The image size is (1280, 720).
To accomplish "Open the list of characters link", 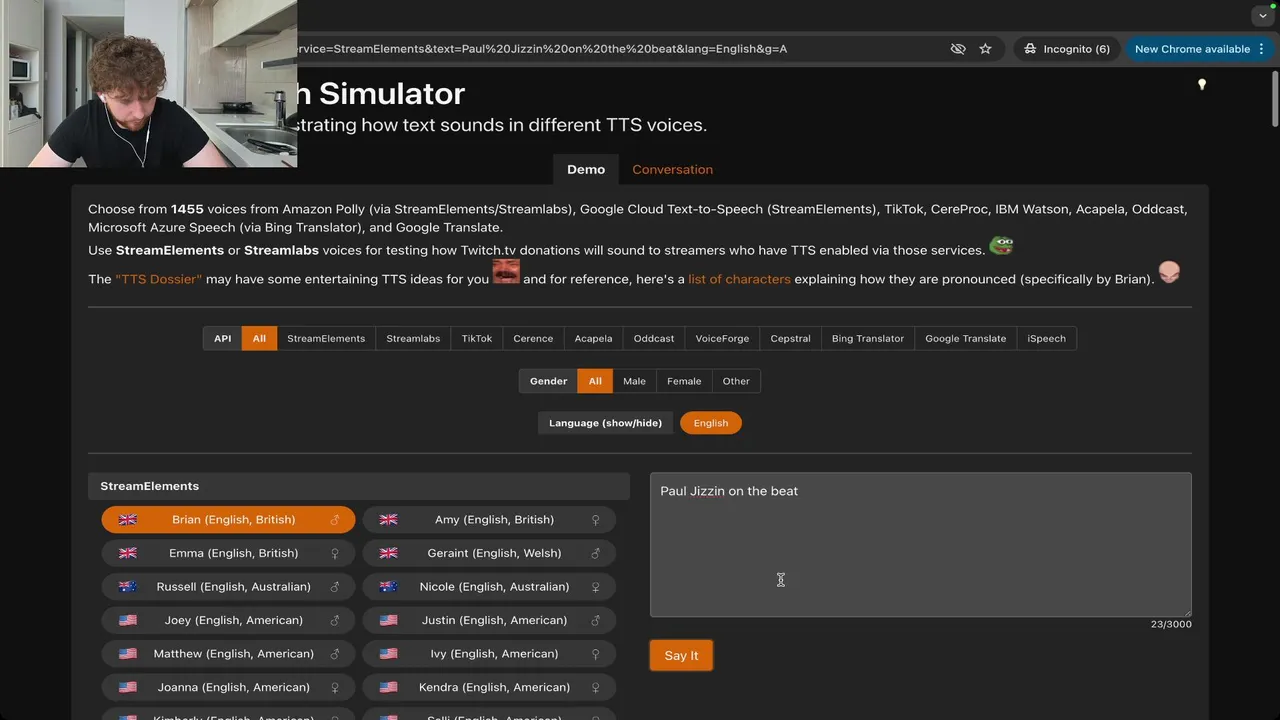I will 739,279.
